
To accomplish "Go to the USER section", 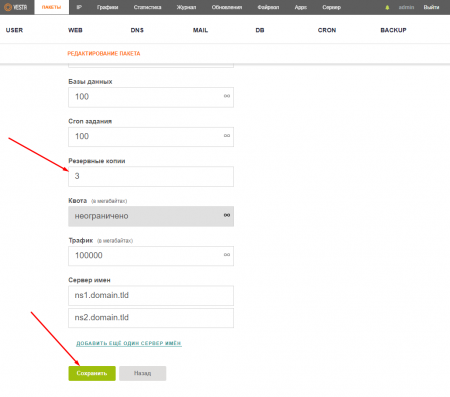I will tap(14, 30).
